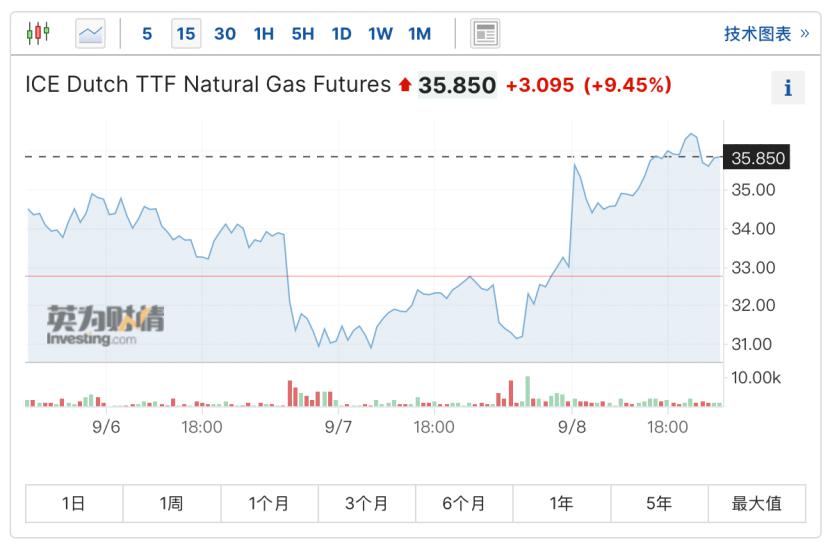
Task: Switch to the 1个月 range tab
Action: coord(269,504)
